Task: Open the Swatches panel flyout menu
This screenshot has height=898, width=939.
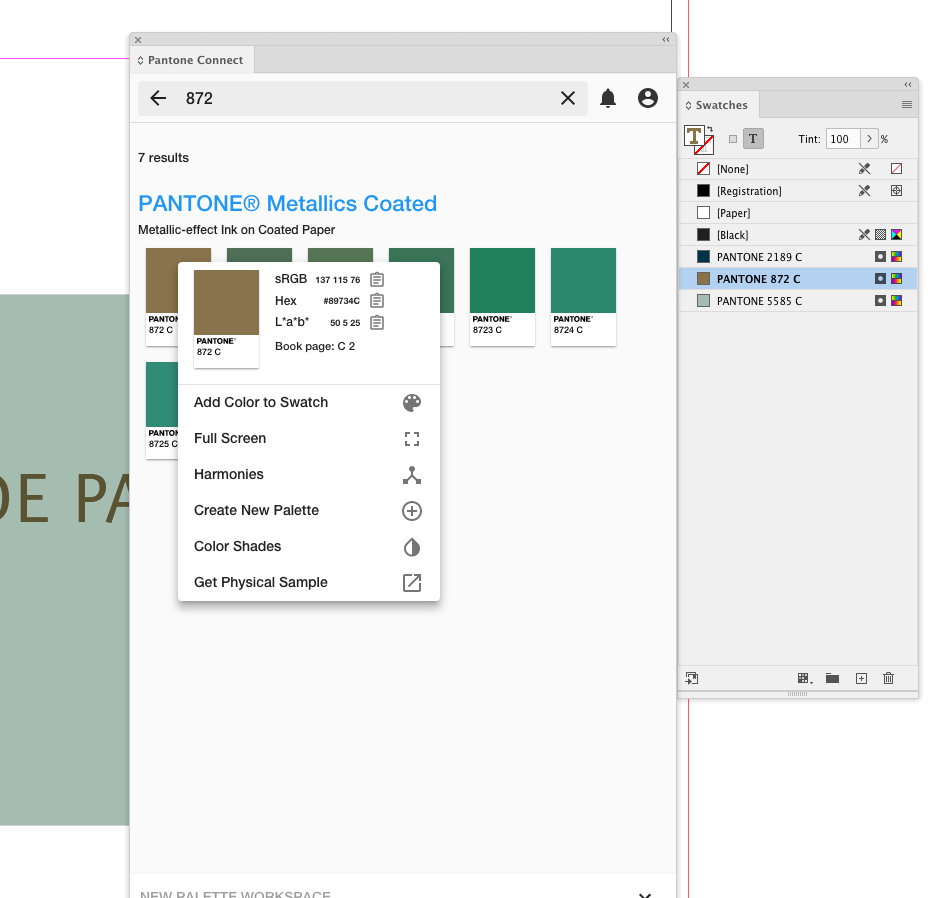Action: click(x=907, y=105)
